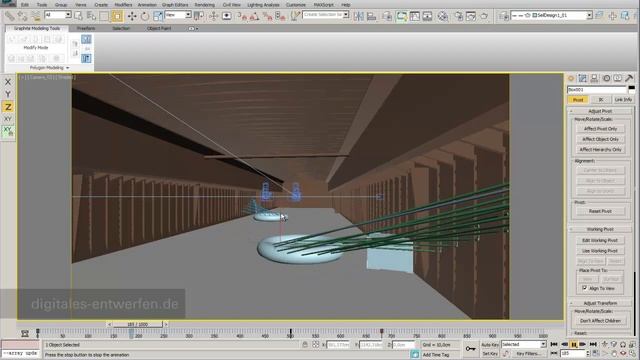The width and height of the screenshot is (640, 360).
Task: Click the Key Filters button
Action: (528, 353)
